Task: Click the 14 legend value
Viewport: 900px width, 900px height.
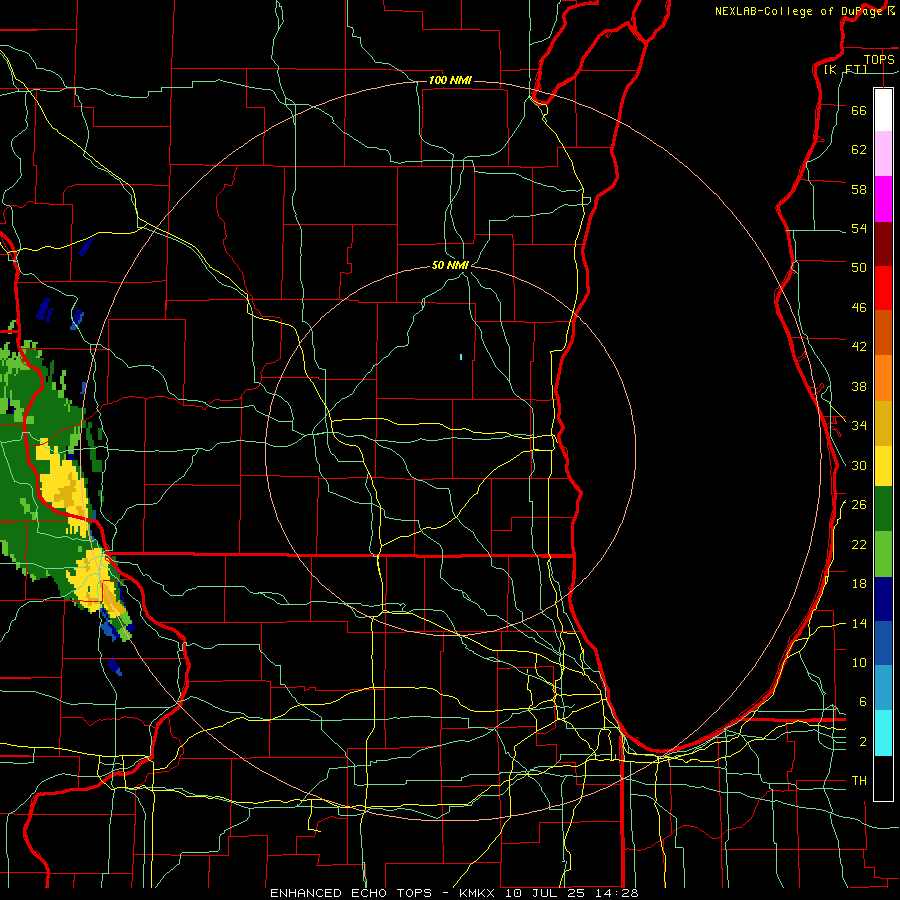Action: tap(859, 623)
